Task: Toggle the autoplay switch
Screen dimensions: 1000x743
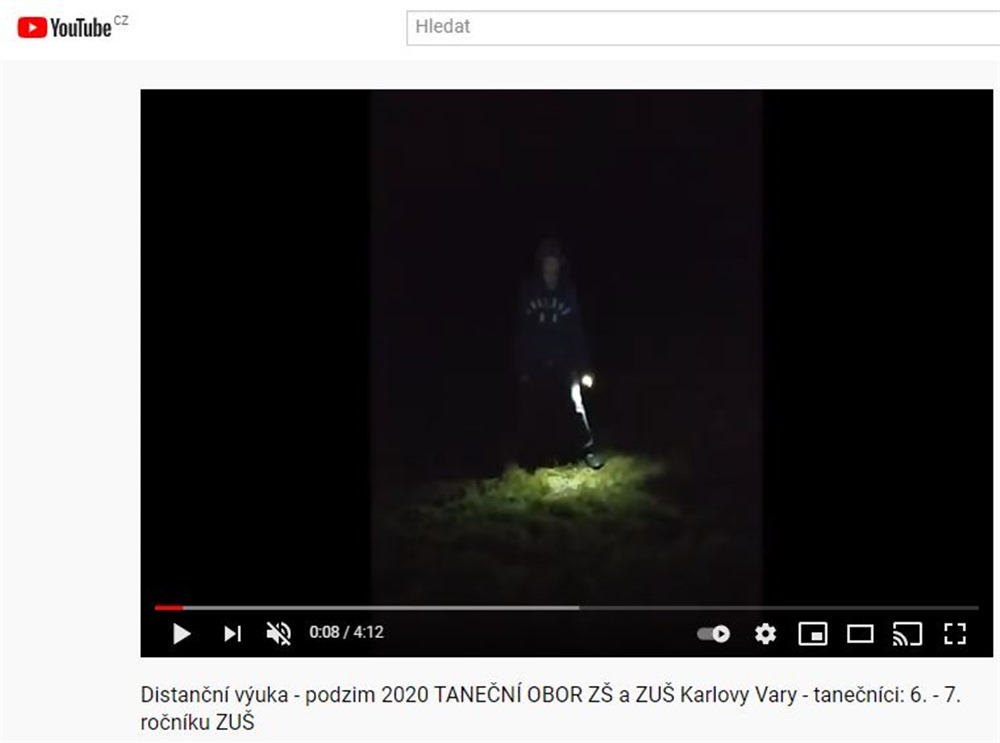Action: (x=714, y=633)
